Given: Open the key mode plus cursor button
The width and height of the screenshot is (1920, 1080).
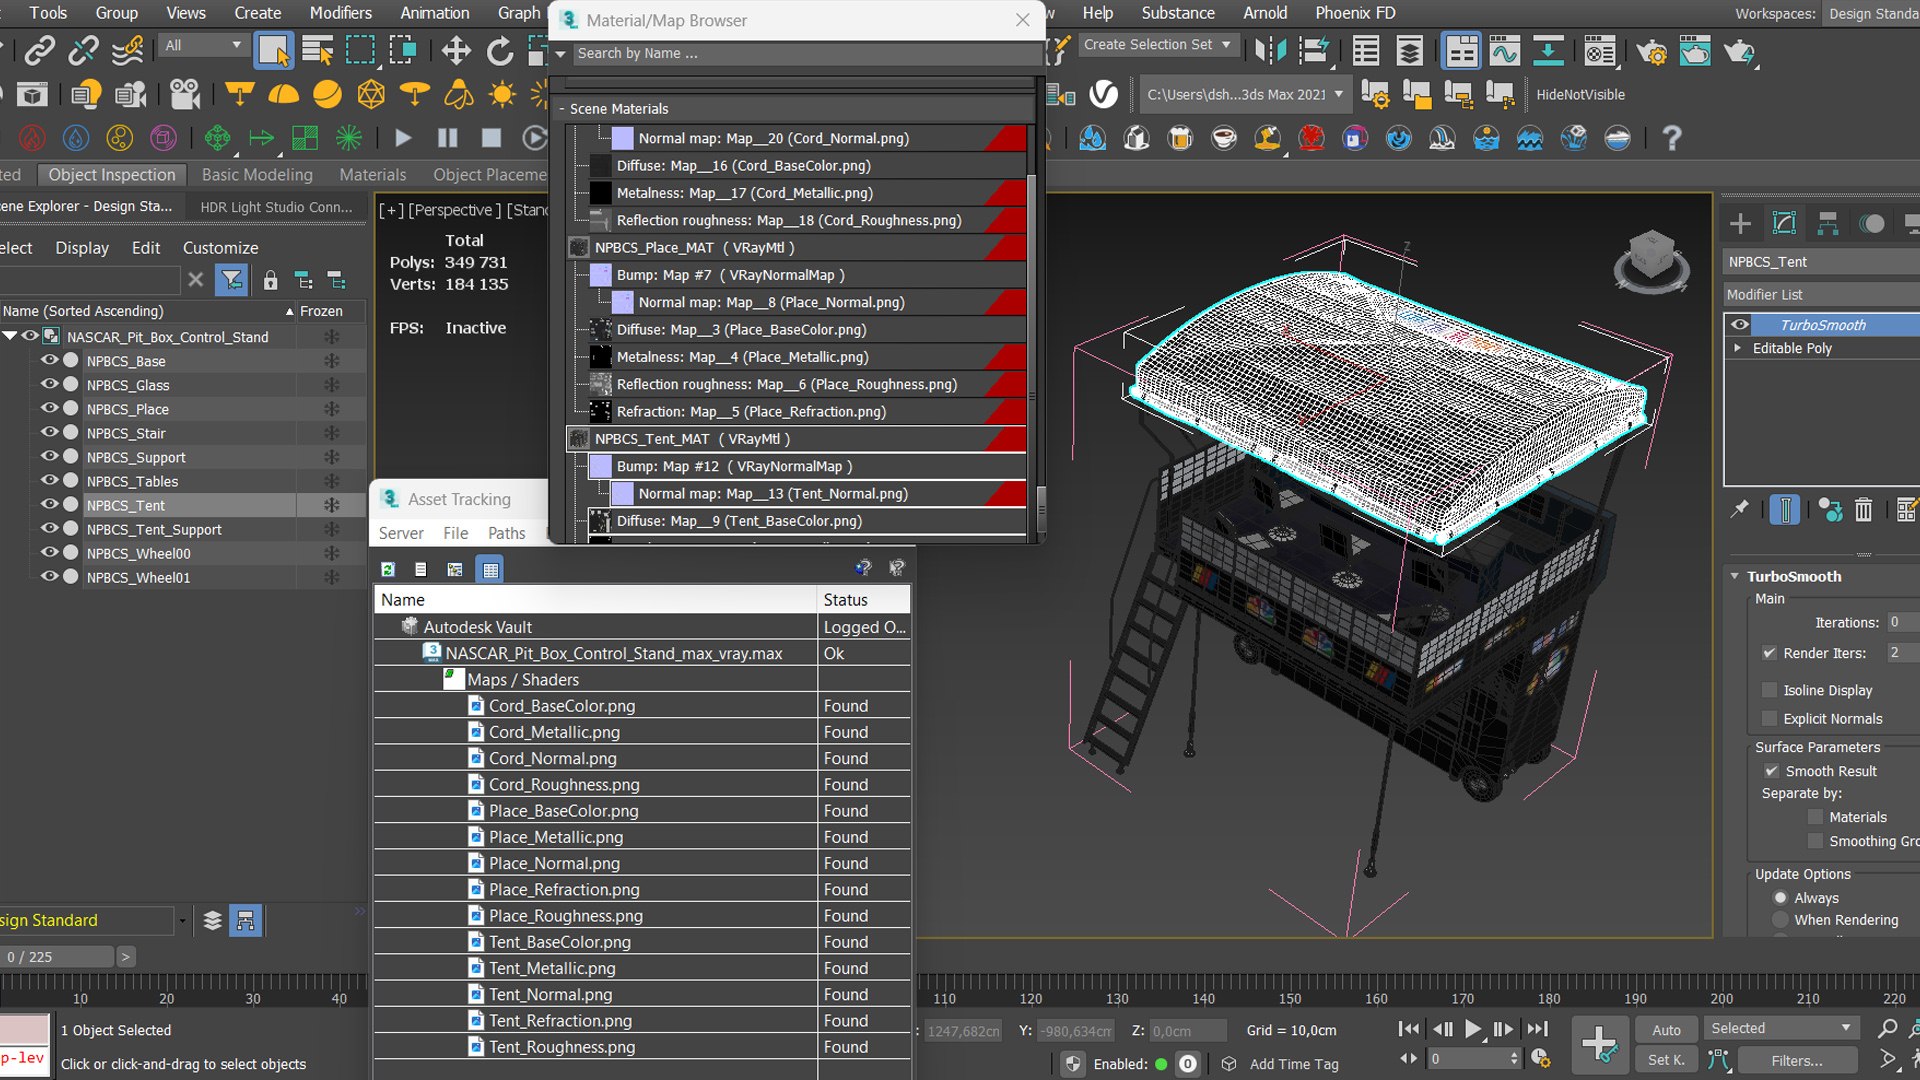Looking at the screenshot, I should [1600, 1044].
